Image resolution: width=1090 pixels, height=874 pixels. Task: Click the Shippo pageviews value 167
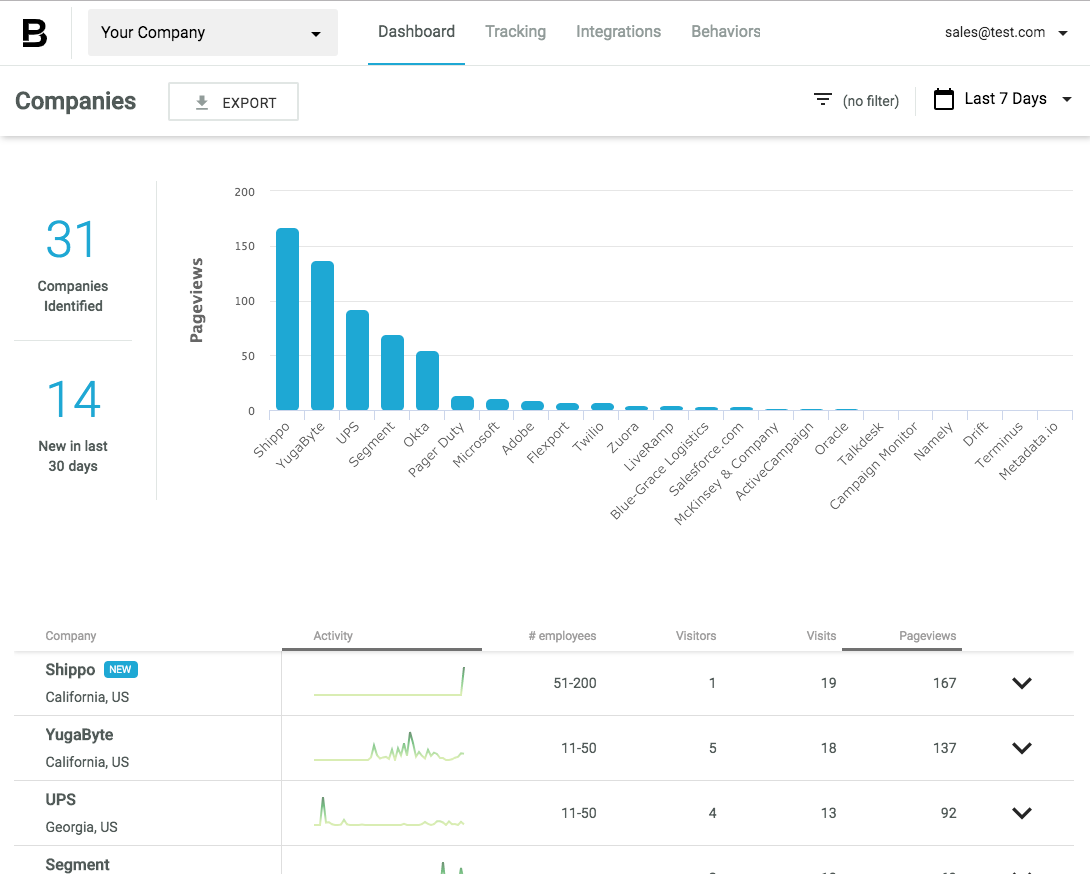click(x=944, y=683)
